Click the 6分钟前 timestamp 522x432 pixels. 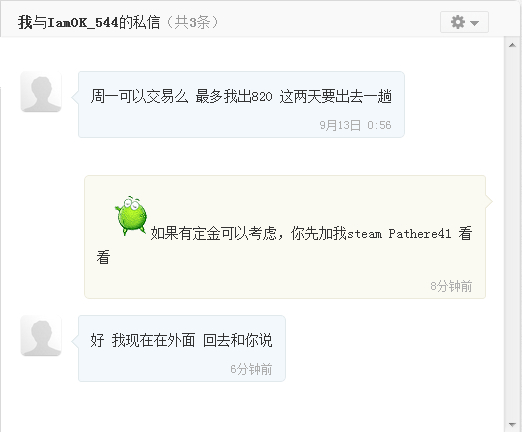(x=251, y=369)
